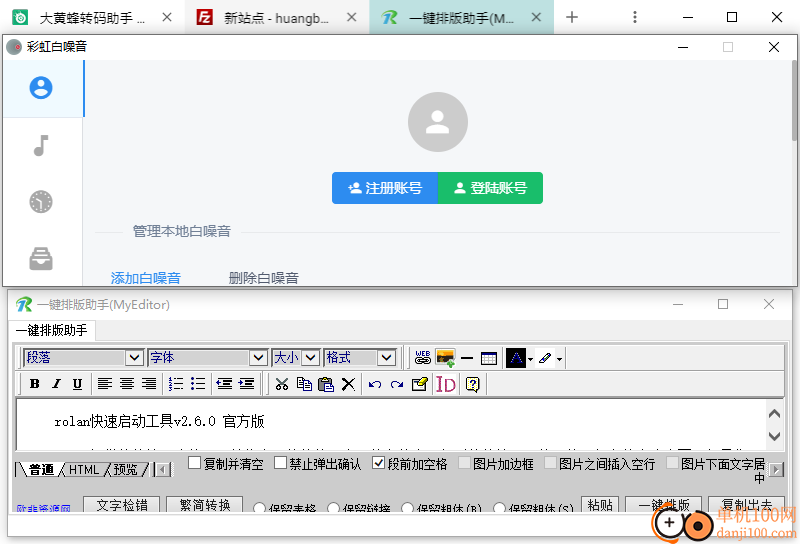
Task: Click the gray user avatar placeholder
Action: (x=438, y=122)
